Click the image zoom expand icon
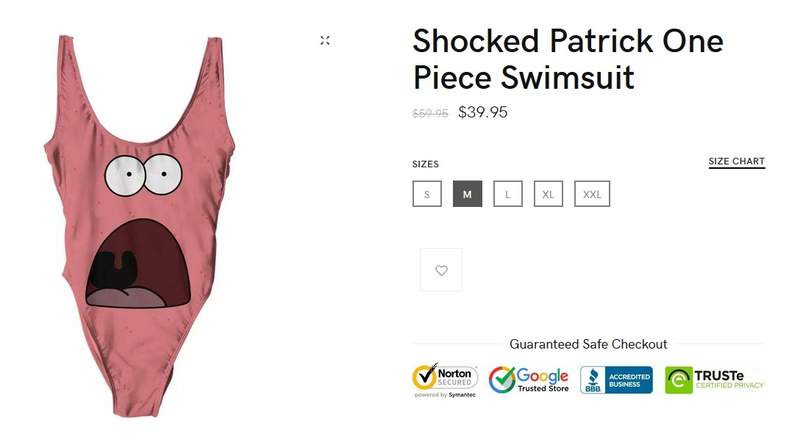The height and width of the screenshot is (444, 800). point(325,40)
